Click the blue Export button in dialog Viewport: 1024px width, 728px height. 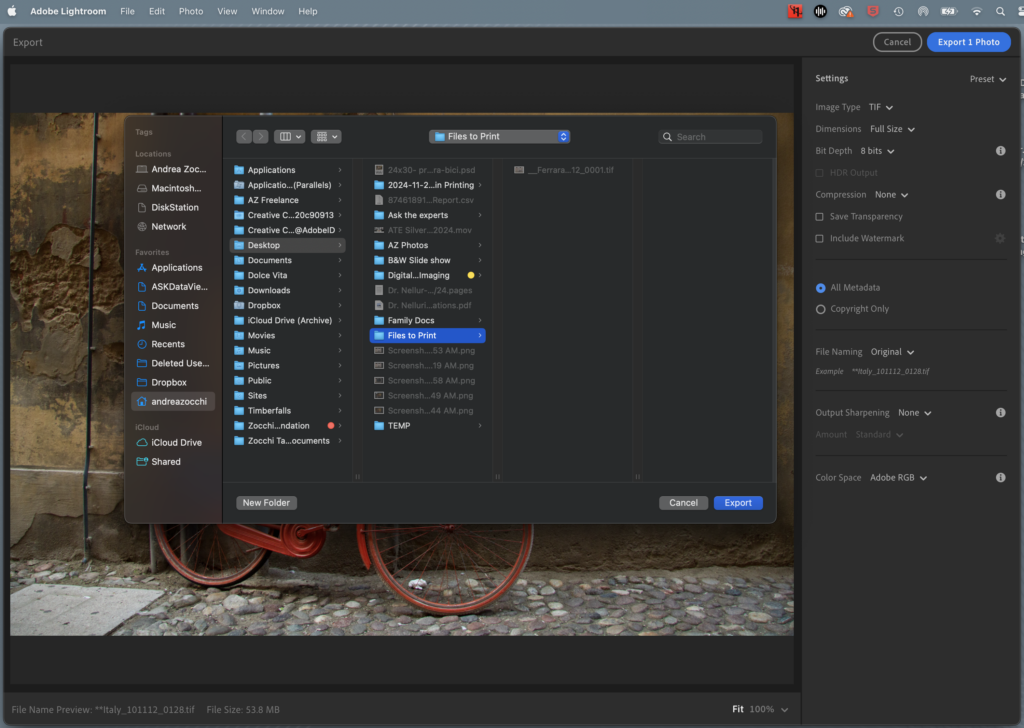(x=738, y=503)
